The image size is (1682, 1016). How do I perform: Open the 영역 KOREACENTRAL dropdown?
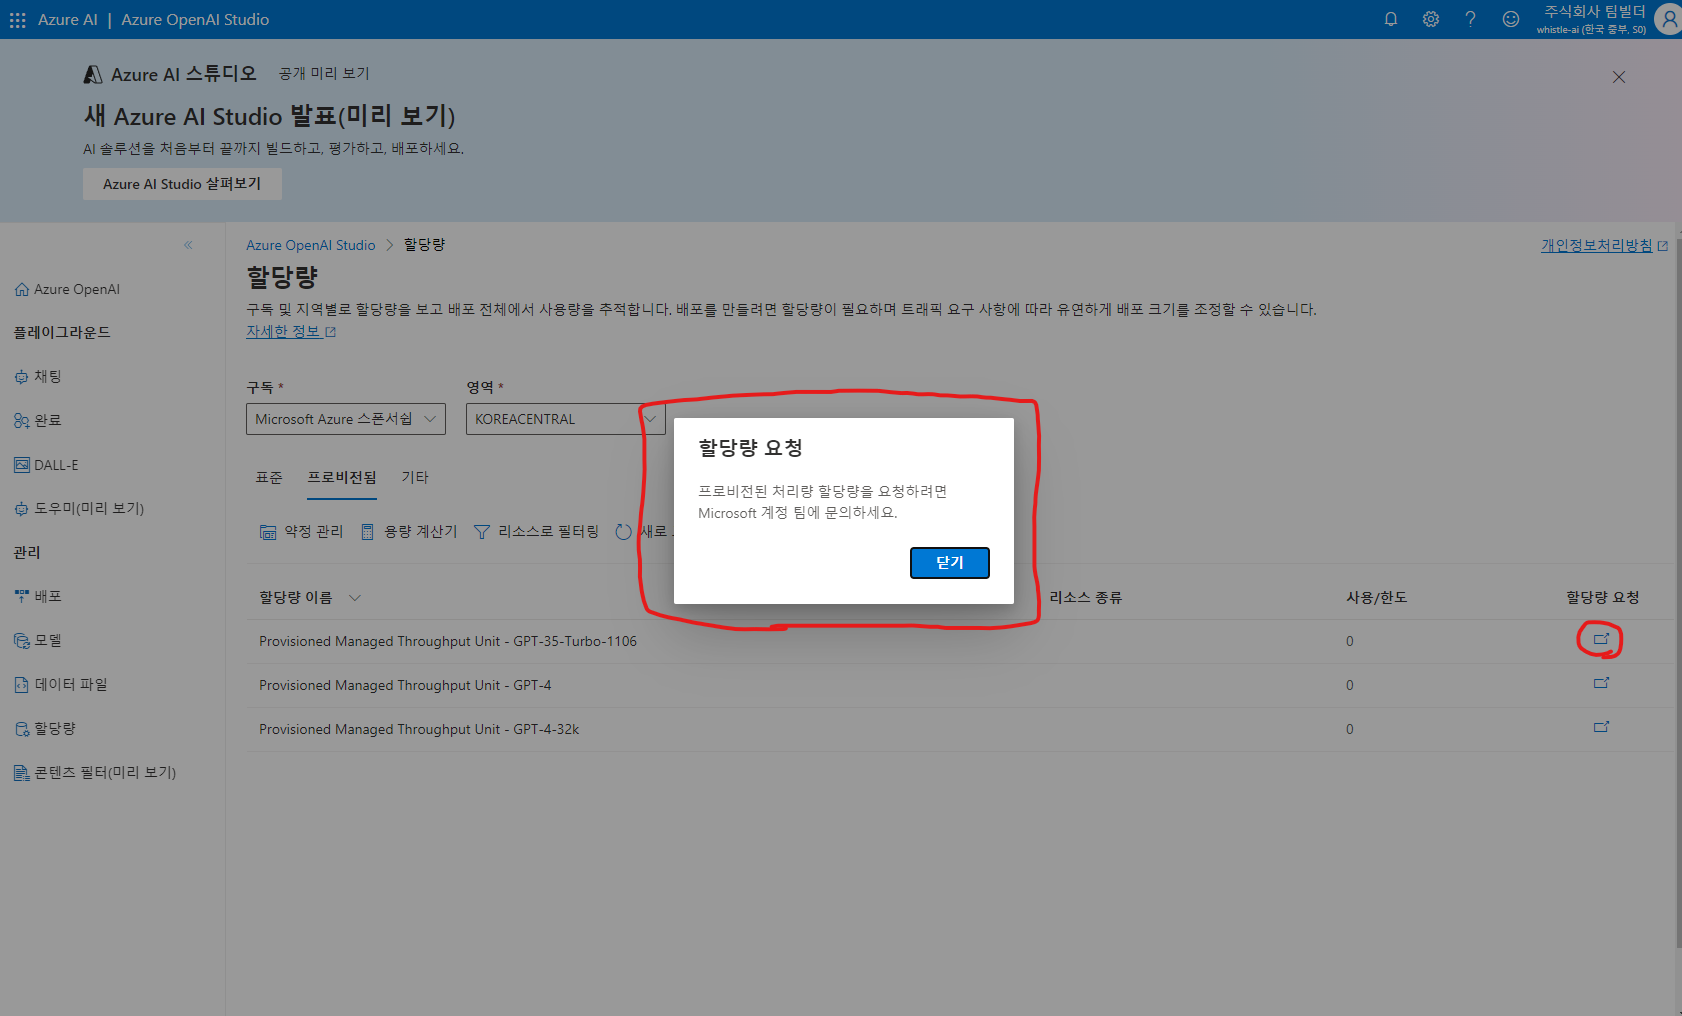[566, 419]
